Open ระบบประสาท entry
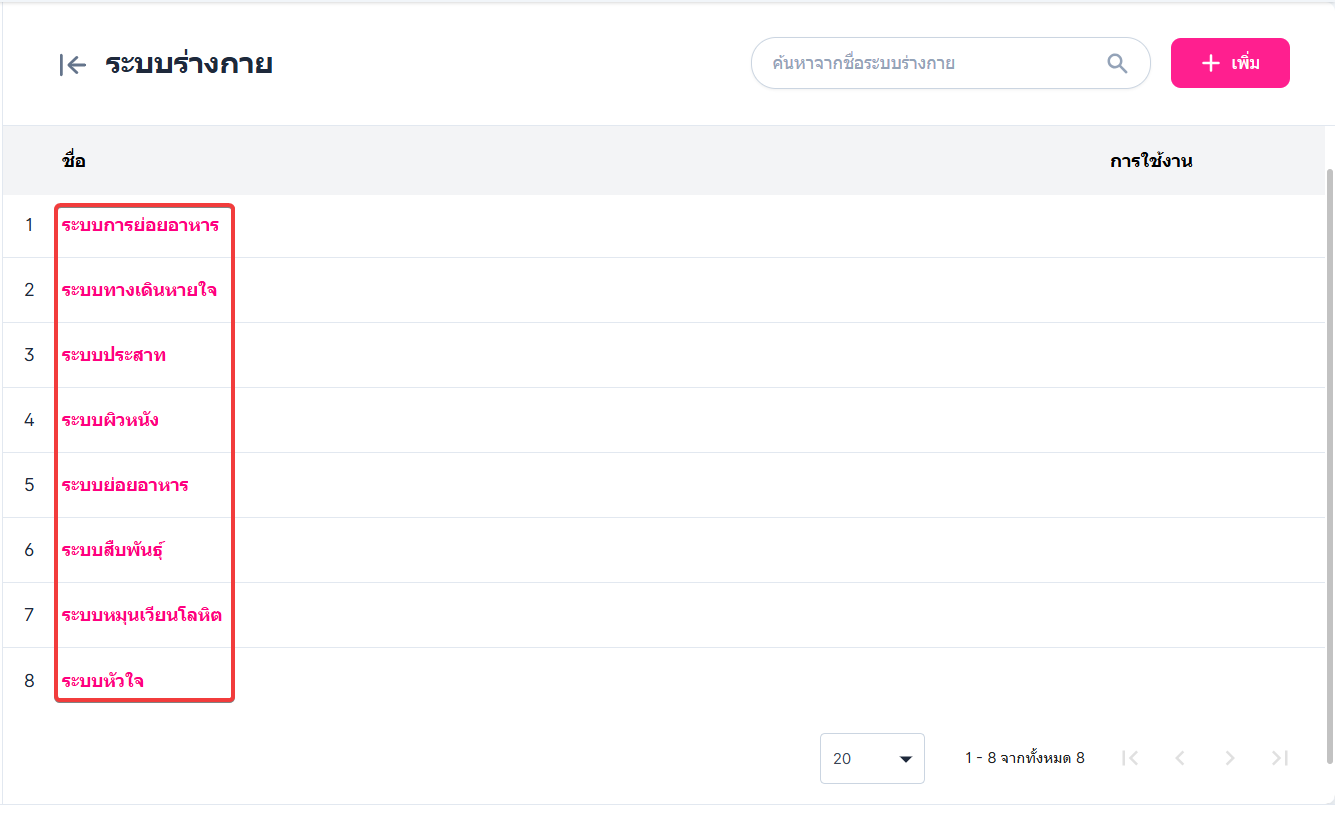 click(114, 355)
